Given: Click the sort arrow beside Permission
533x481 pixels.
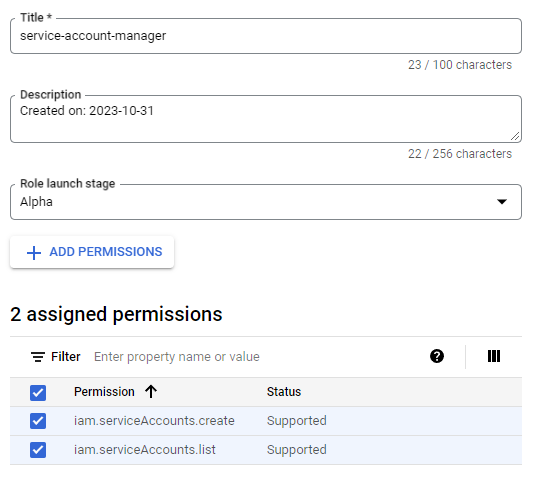Looking at the screenshot, I should (151, 392).
